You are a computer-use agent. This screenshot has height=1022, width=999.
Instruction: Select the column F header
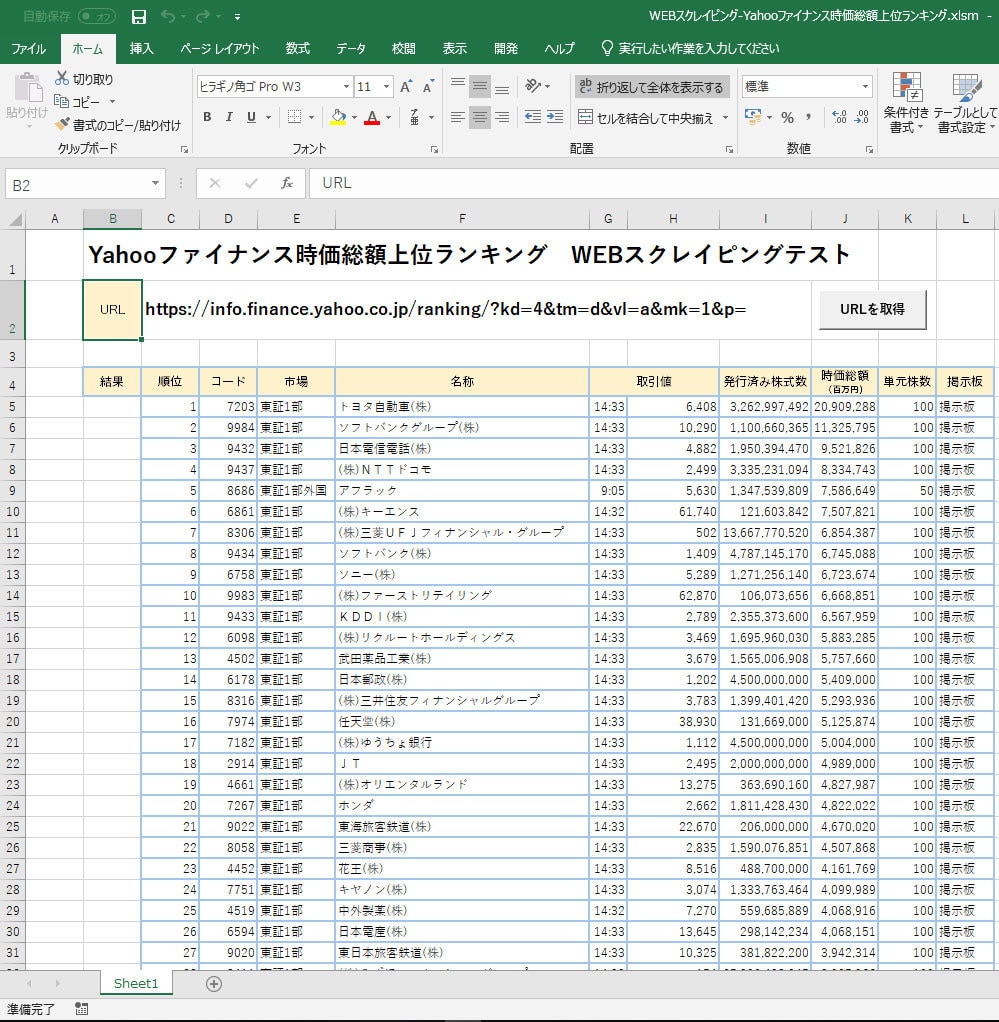[462, 219]
